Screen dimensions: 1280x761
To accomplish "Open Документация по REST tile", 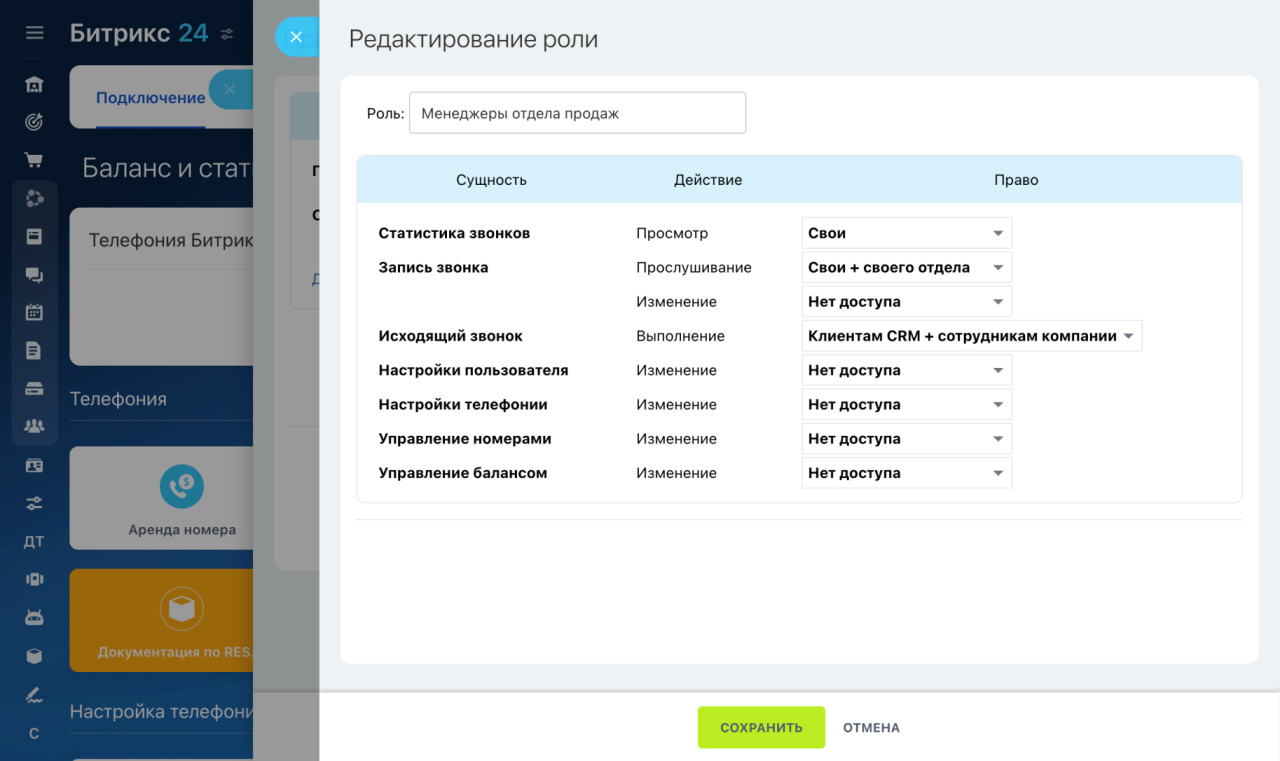I will 161,620.
